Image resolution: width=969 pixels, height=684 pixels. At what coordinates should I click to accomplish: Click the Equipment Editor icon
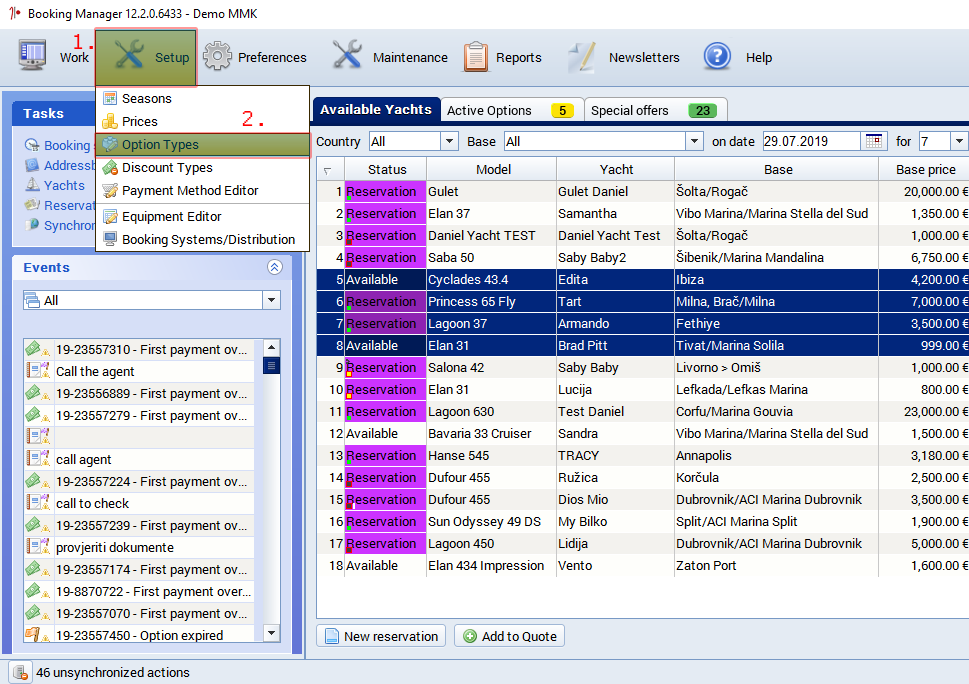click(110, 216)
